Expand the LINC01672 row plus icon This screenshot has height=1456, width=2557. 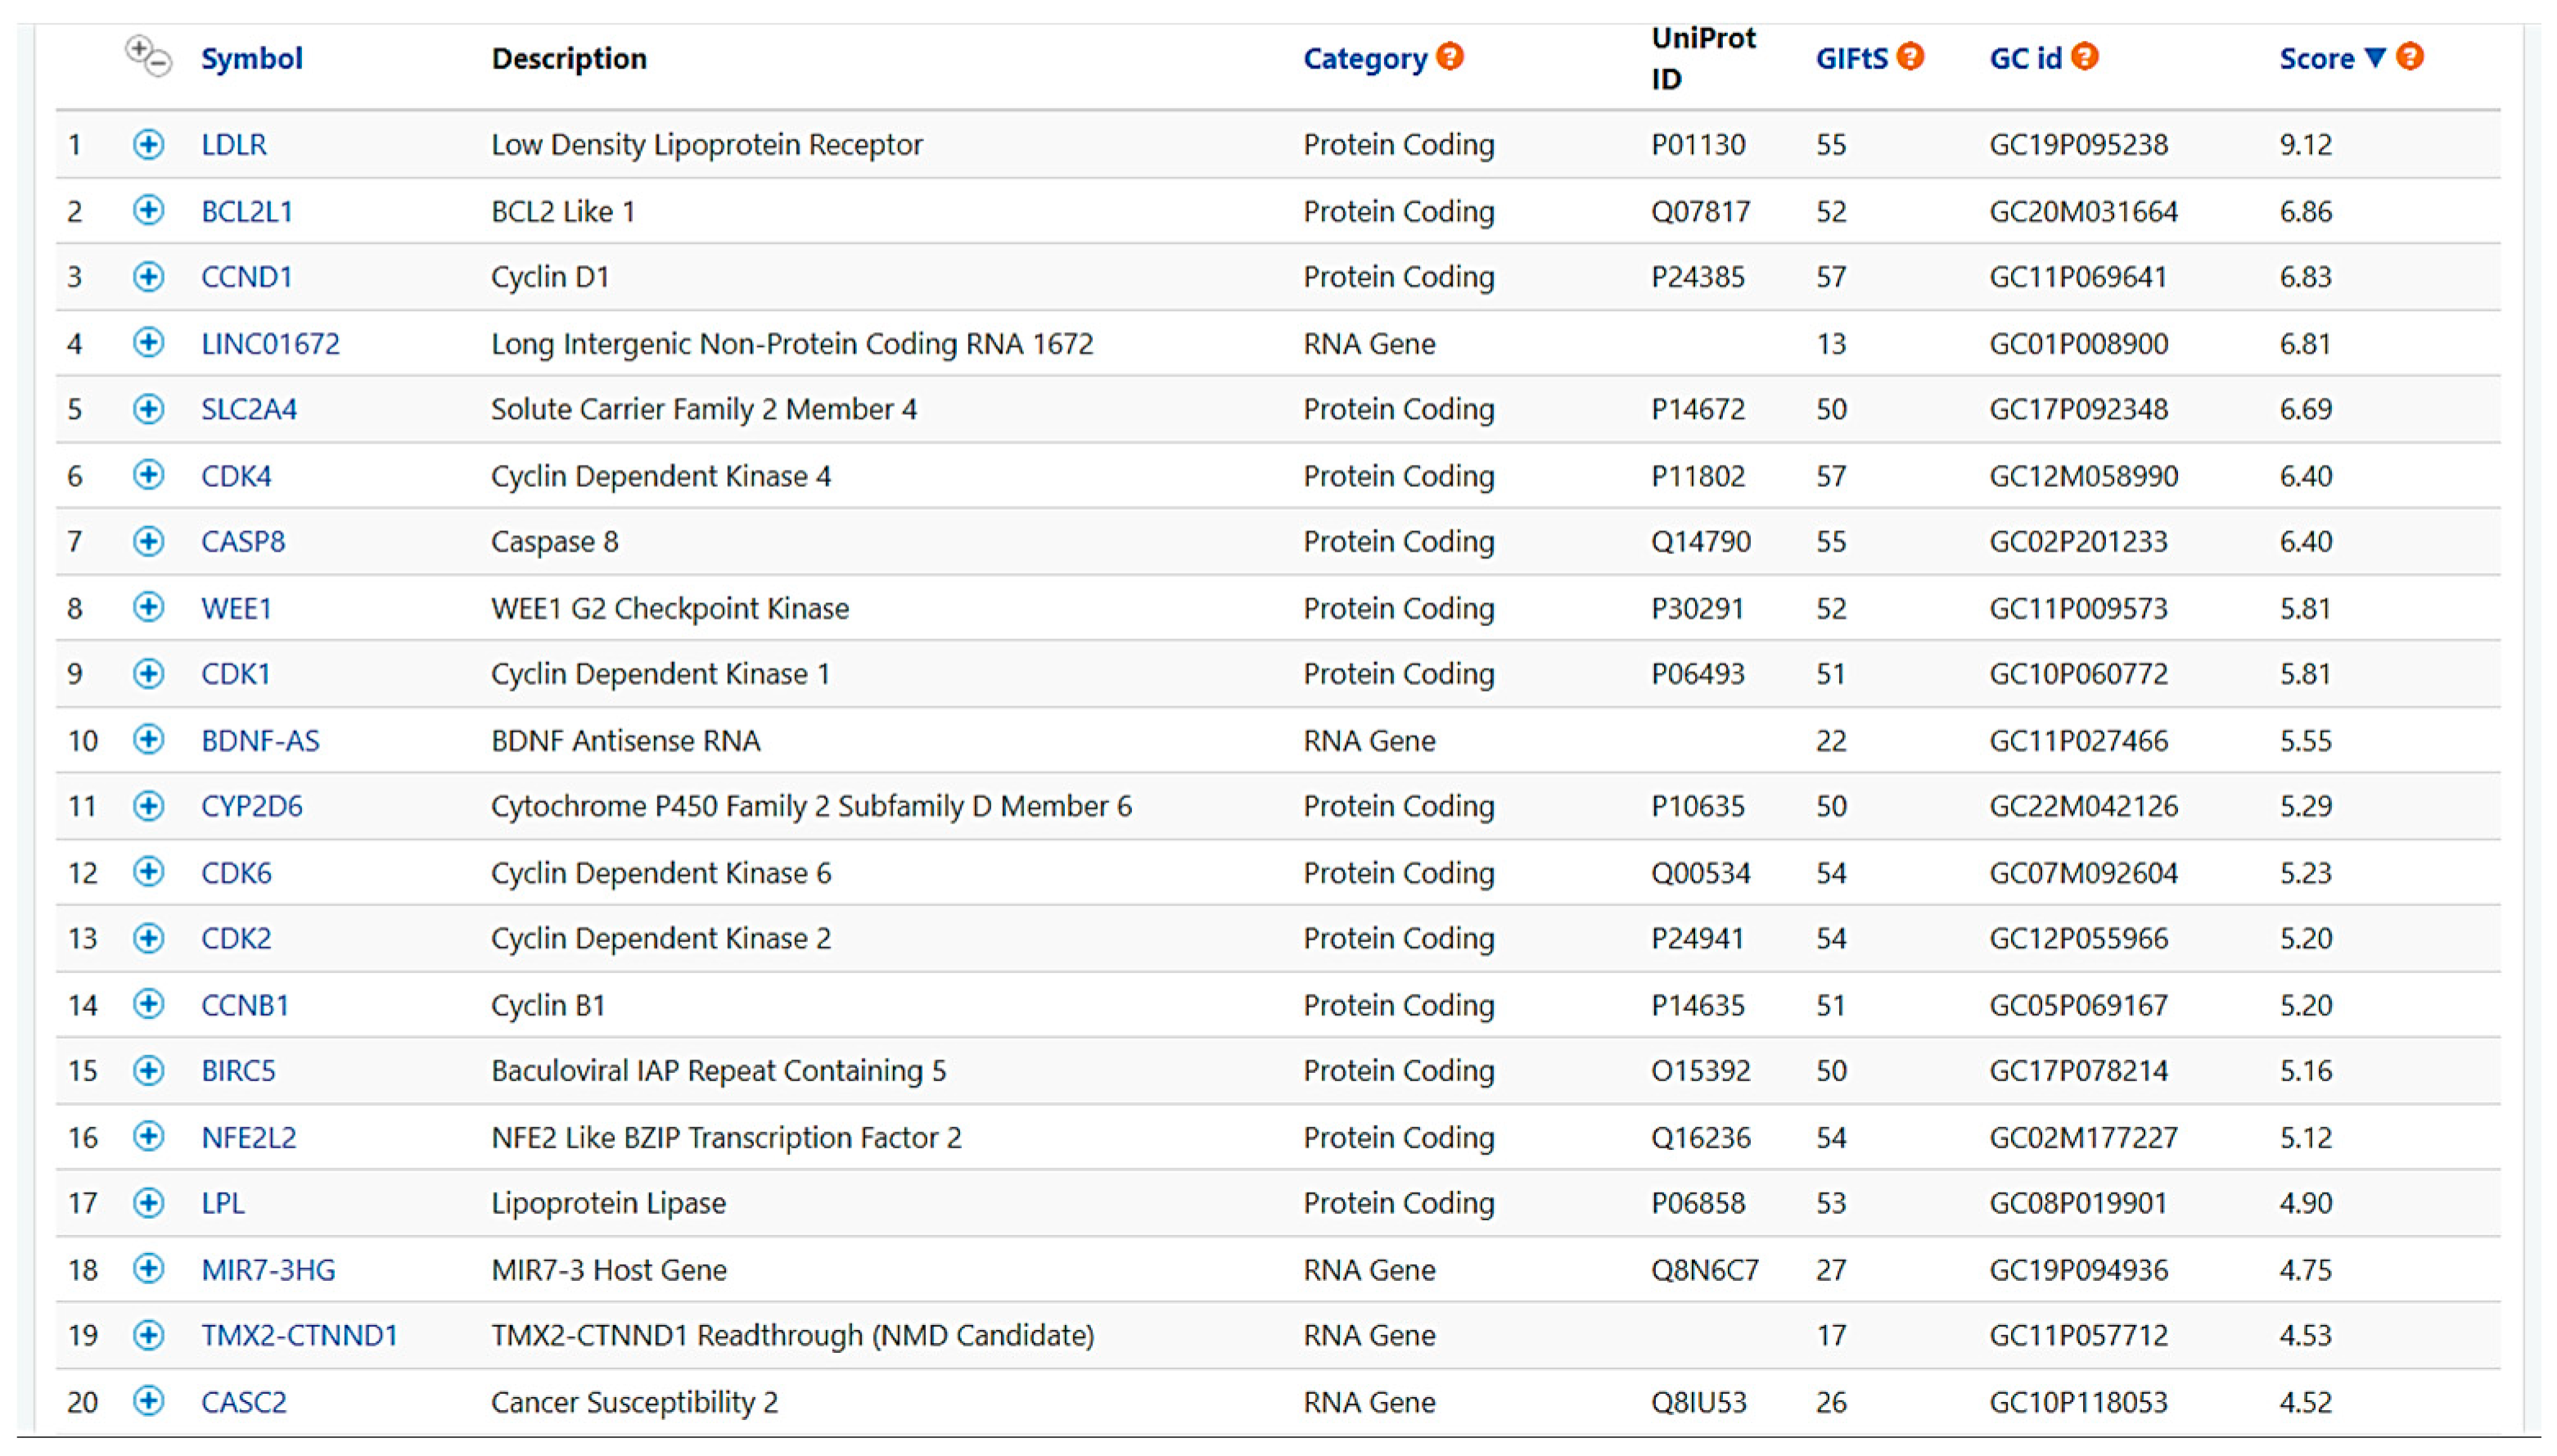click(x=148, y=343)
